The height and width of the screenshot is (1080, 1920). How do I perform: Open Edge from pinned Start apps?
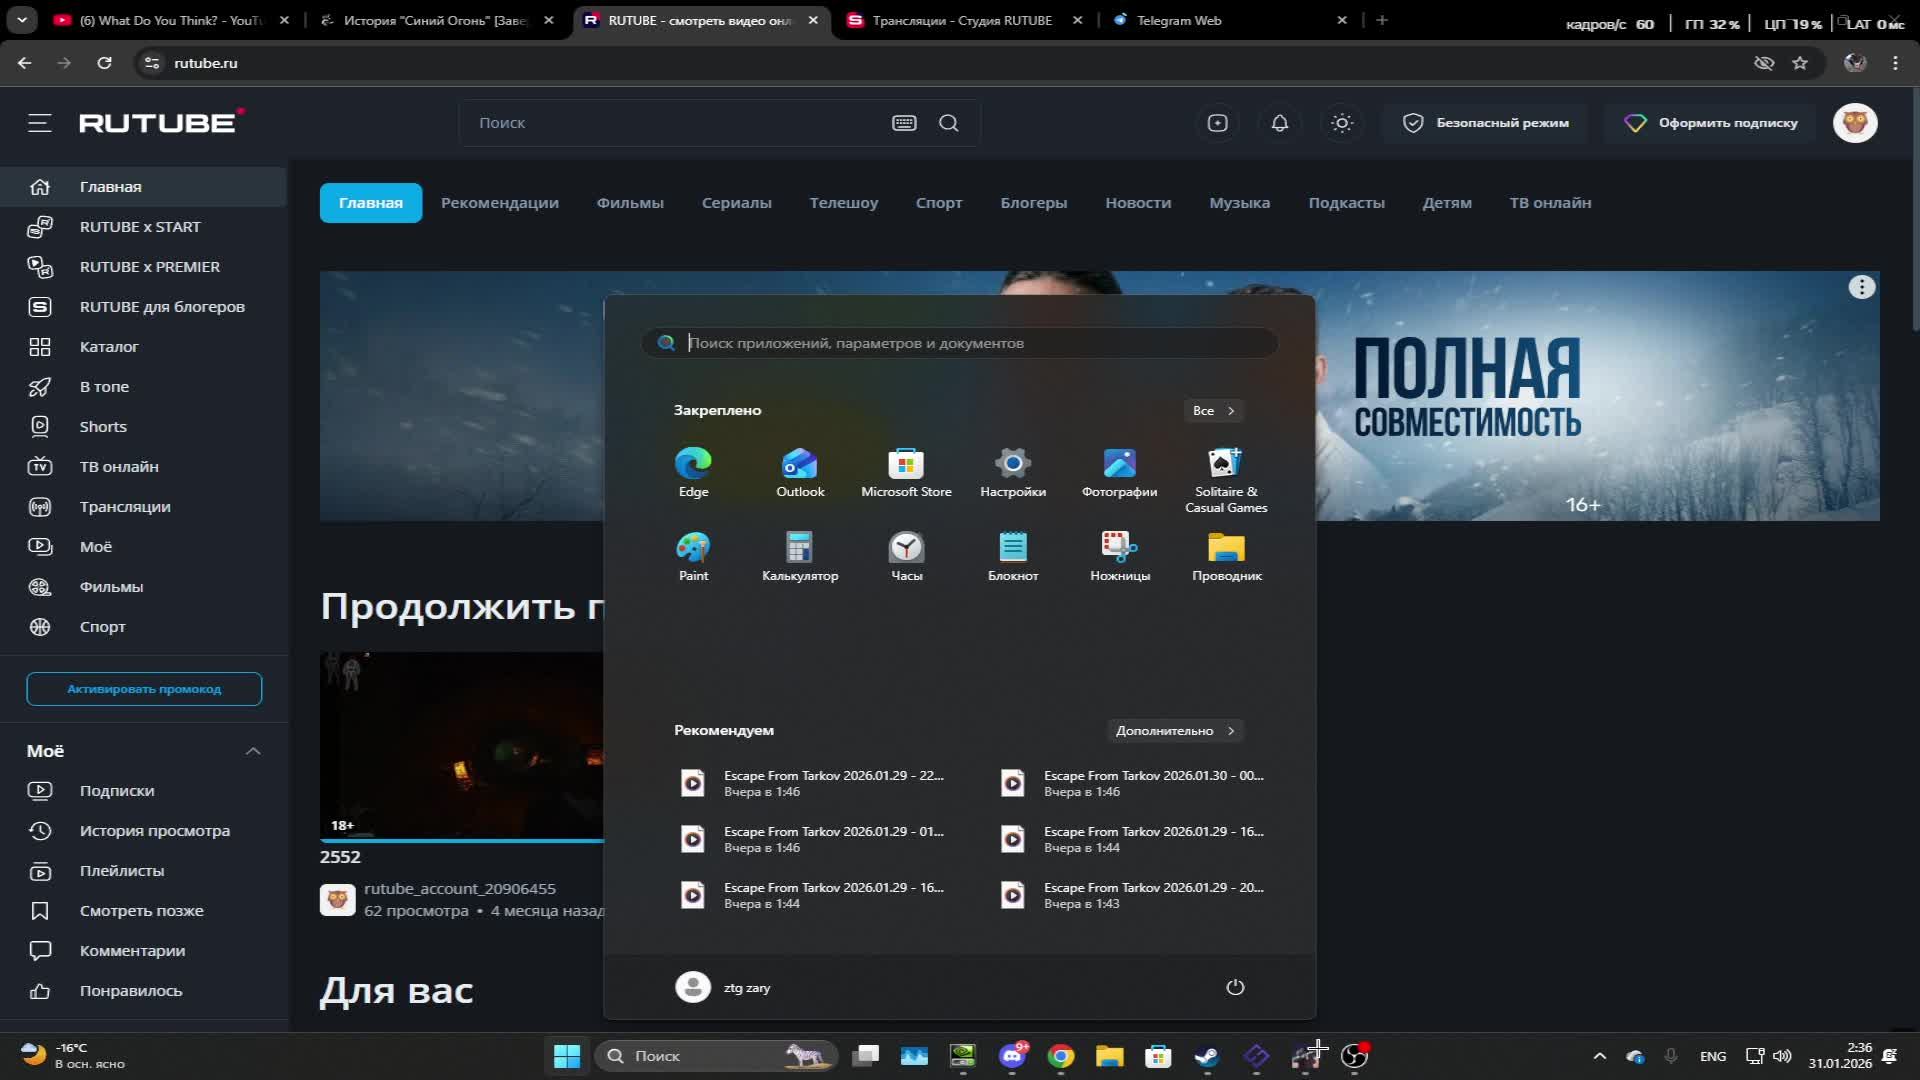(693, 472)
